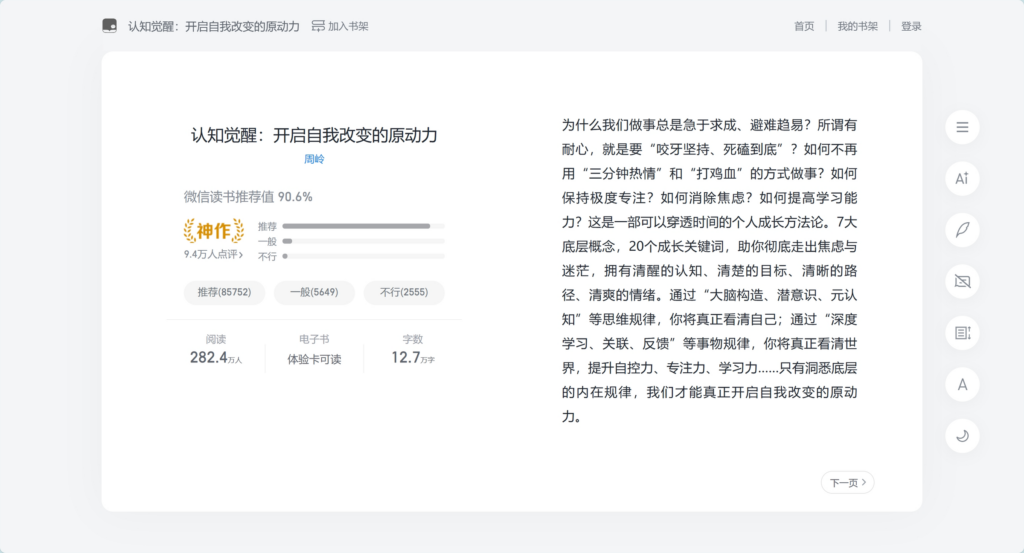Toggle the crossed-out image display icon
This screenshot has height=553, width=1024.
(x=962, y=281)
